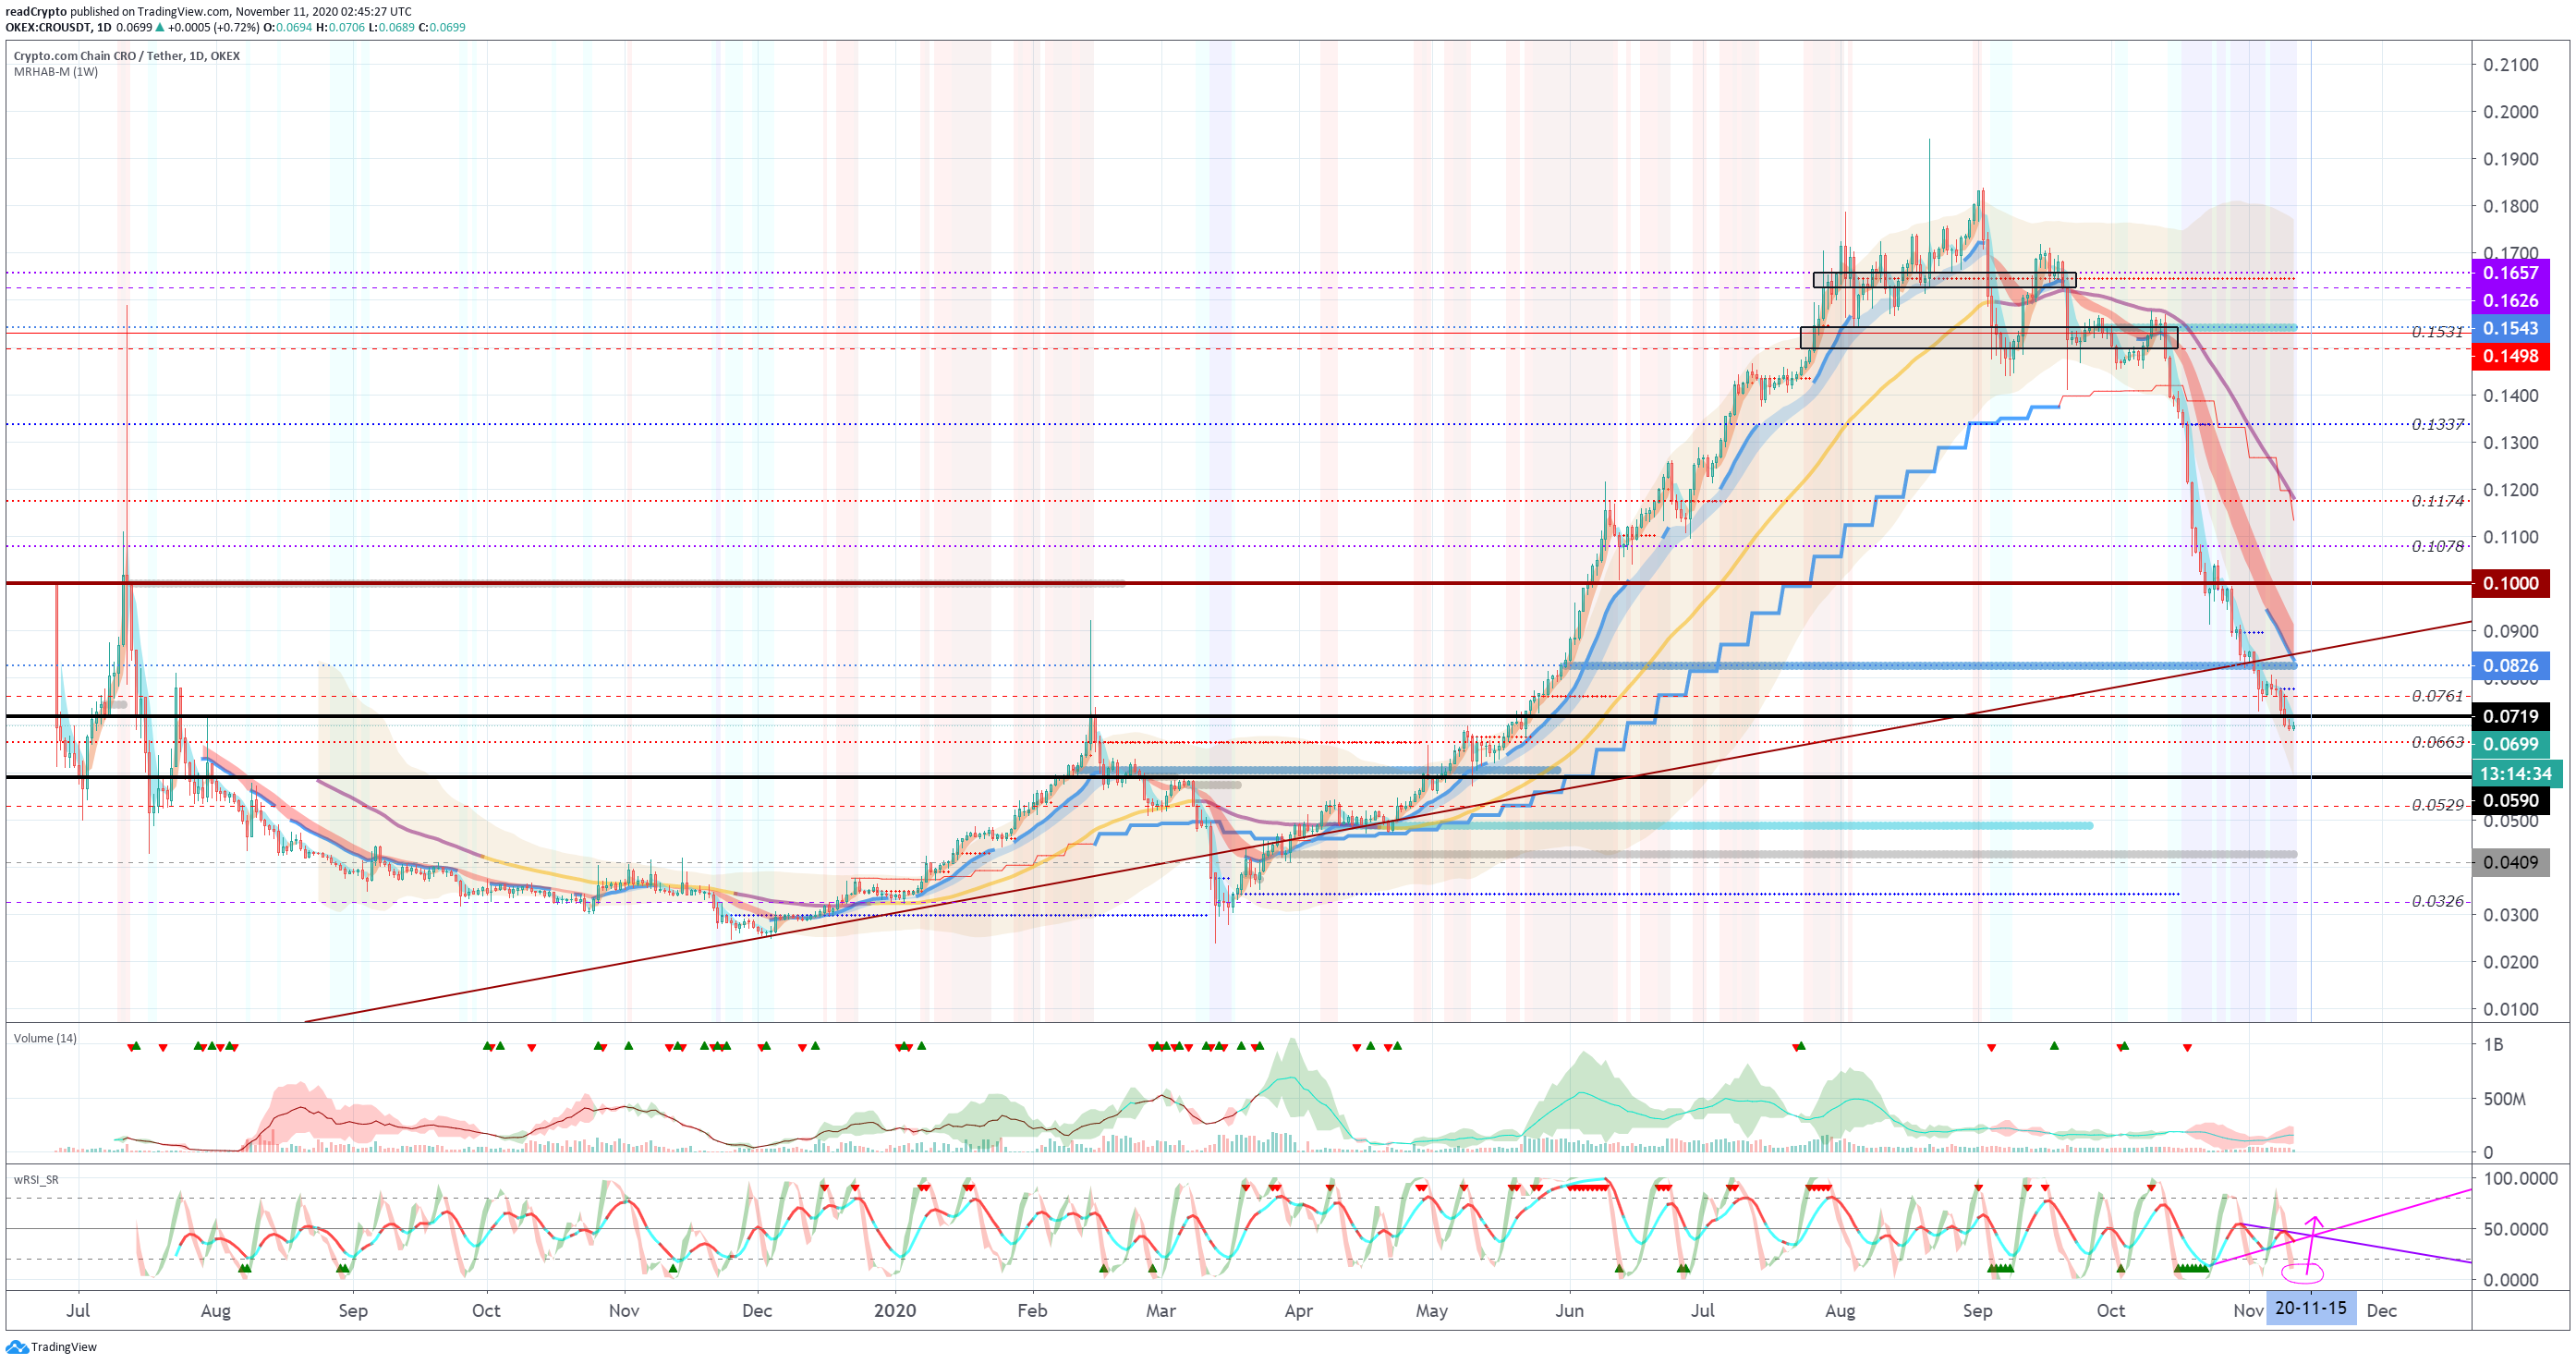Click the final Dec label on time axis

tap(2382, 1311)
